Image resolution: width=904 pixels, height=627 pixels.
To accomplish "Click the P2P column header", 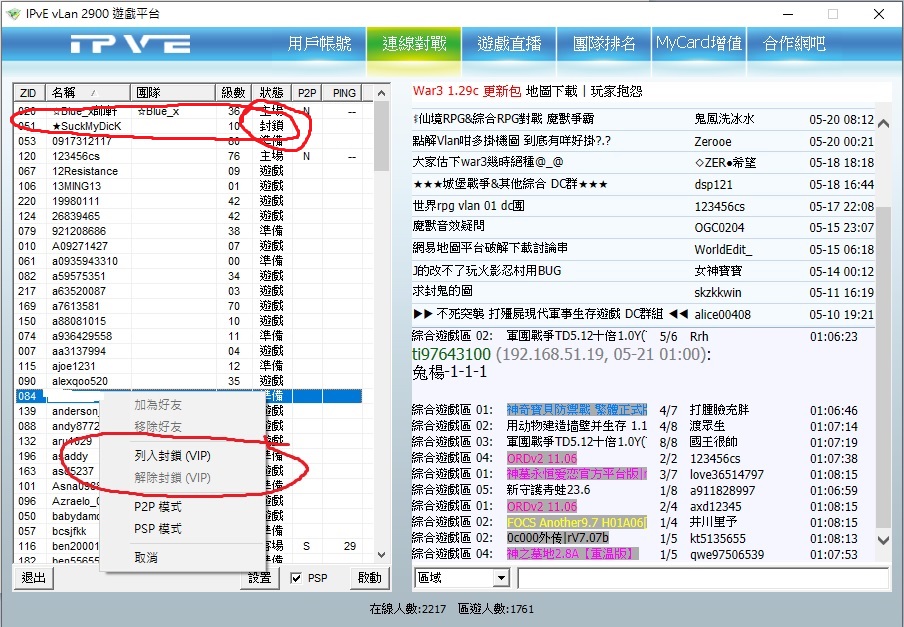I will (x=307, y=93).
